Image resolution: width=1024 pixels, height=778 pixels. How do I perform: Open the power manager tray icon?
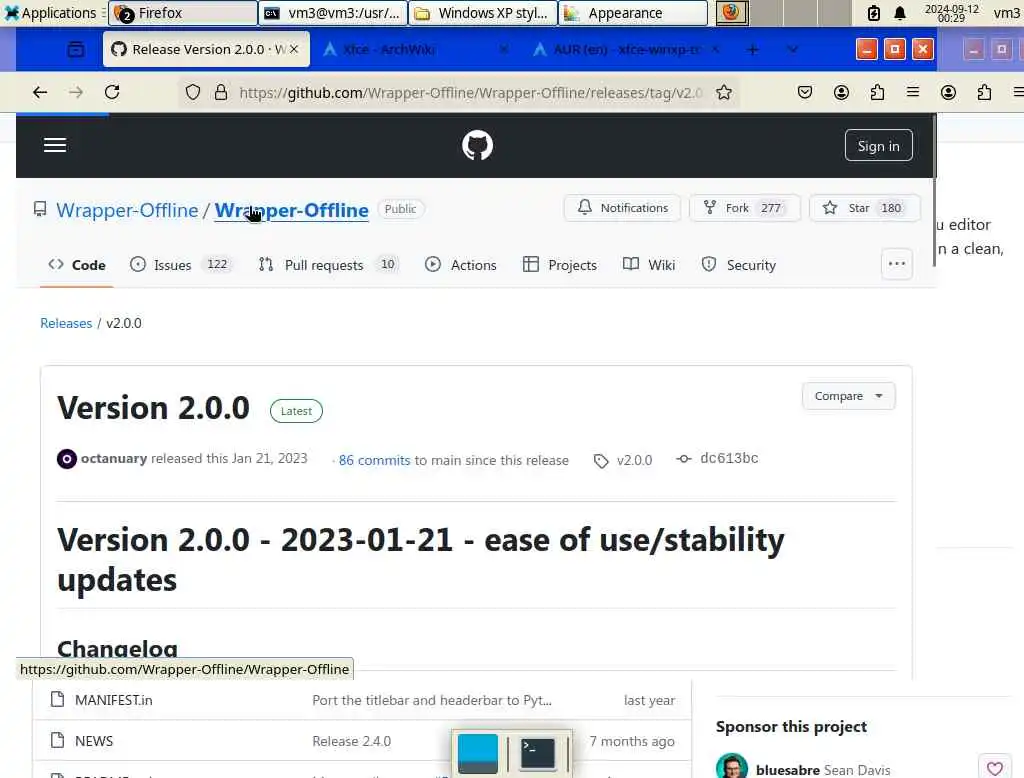coord(873,13)
